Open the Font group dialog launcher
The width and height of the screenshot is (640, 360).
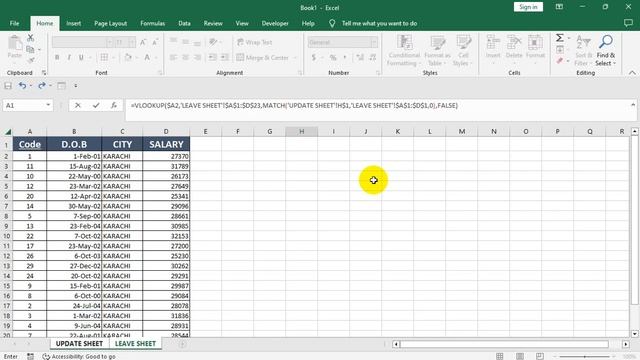[x=160, y=73]
